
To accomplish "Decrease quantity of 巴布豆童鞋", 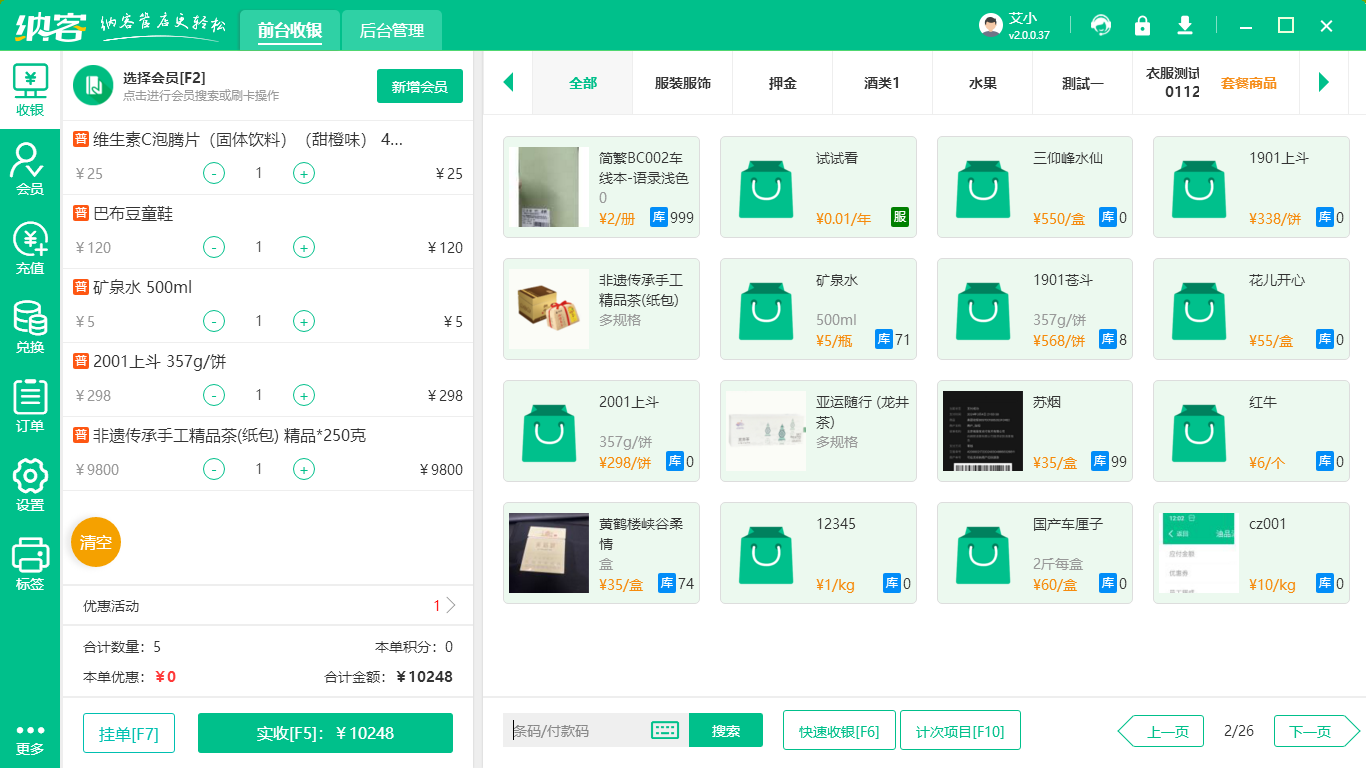I will pos(214,247).
